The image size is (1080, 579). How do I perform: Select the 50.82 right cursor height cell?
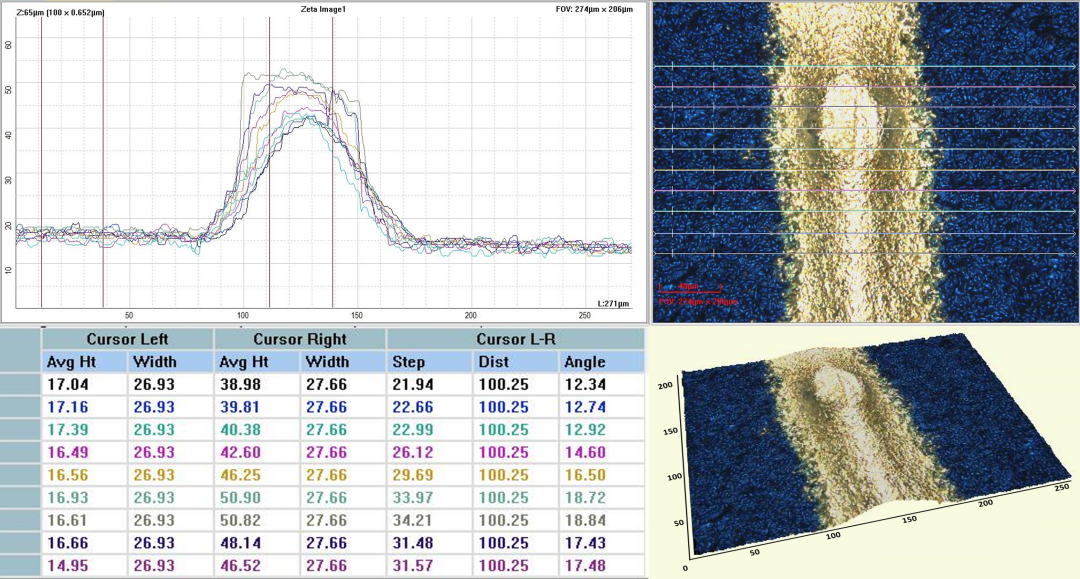tap(257, 520)
